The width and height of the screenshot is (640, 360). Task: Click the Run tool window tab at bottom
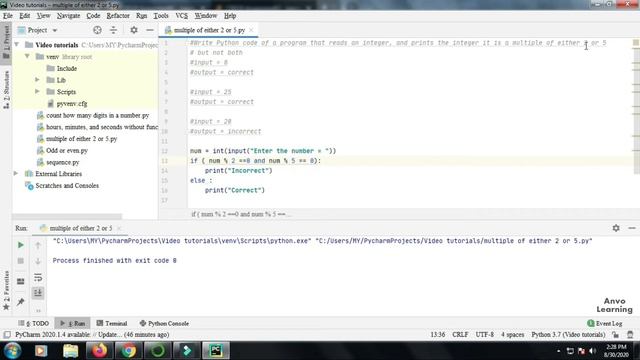(x=73, y=323)
